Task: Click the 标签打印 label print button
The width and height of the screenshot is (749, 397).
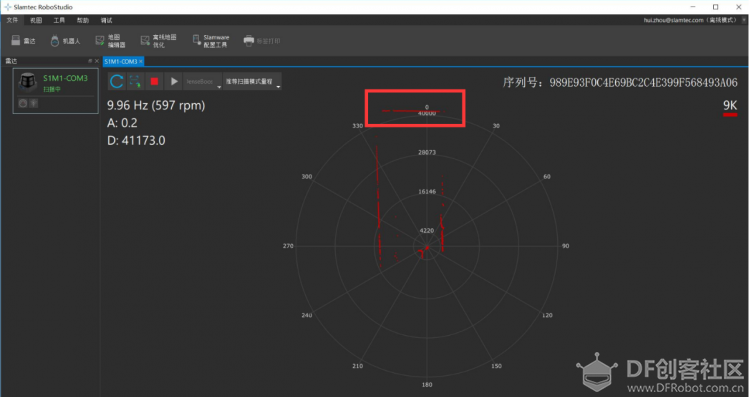Action: (x=262, y=41)
